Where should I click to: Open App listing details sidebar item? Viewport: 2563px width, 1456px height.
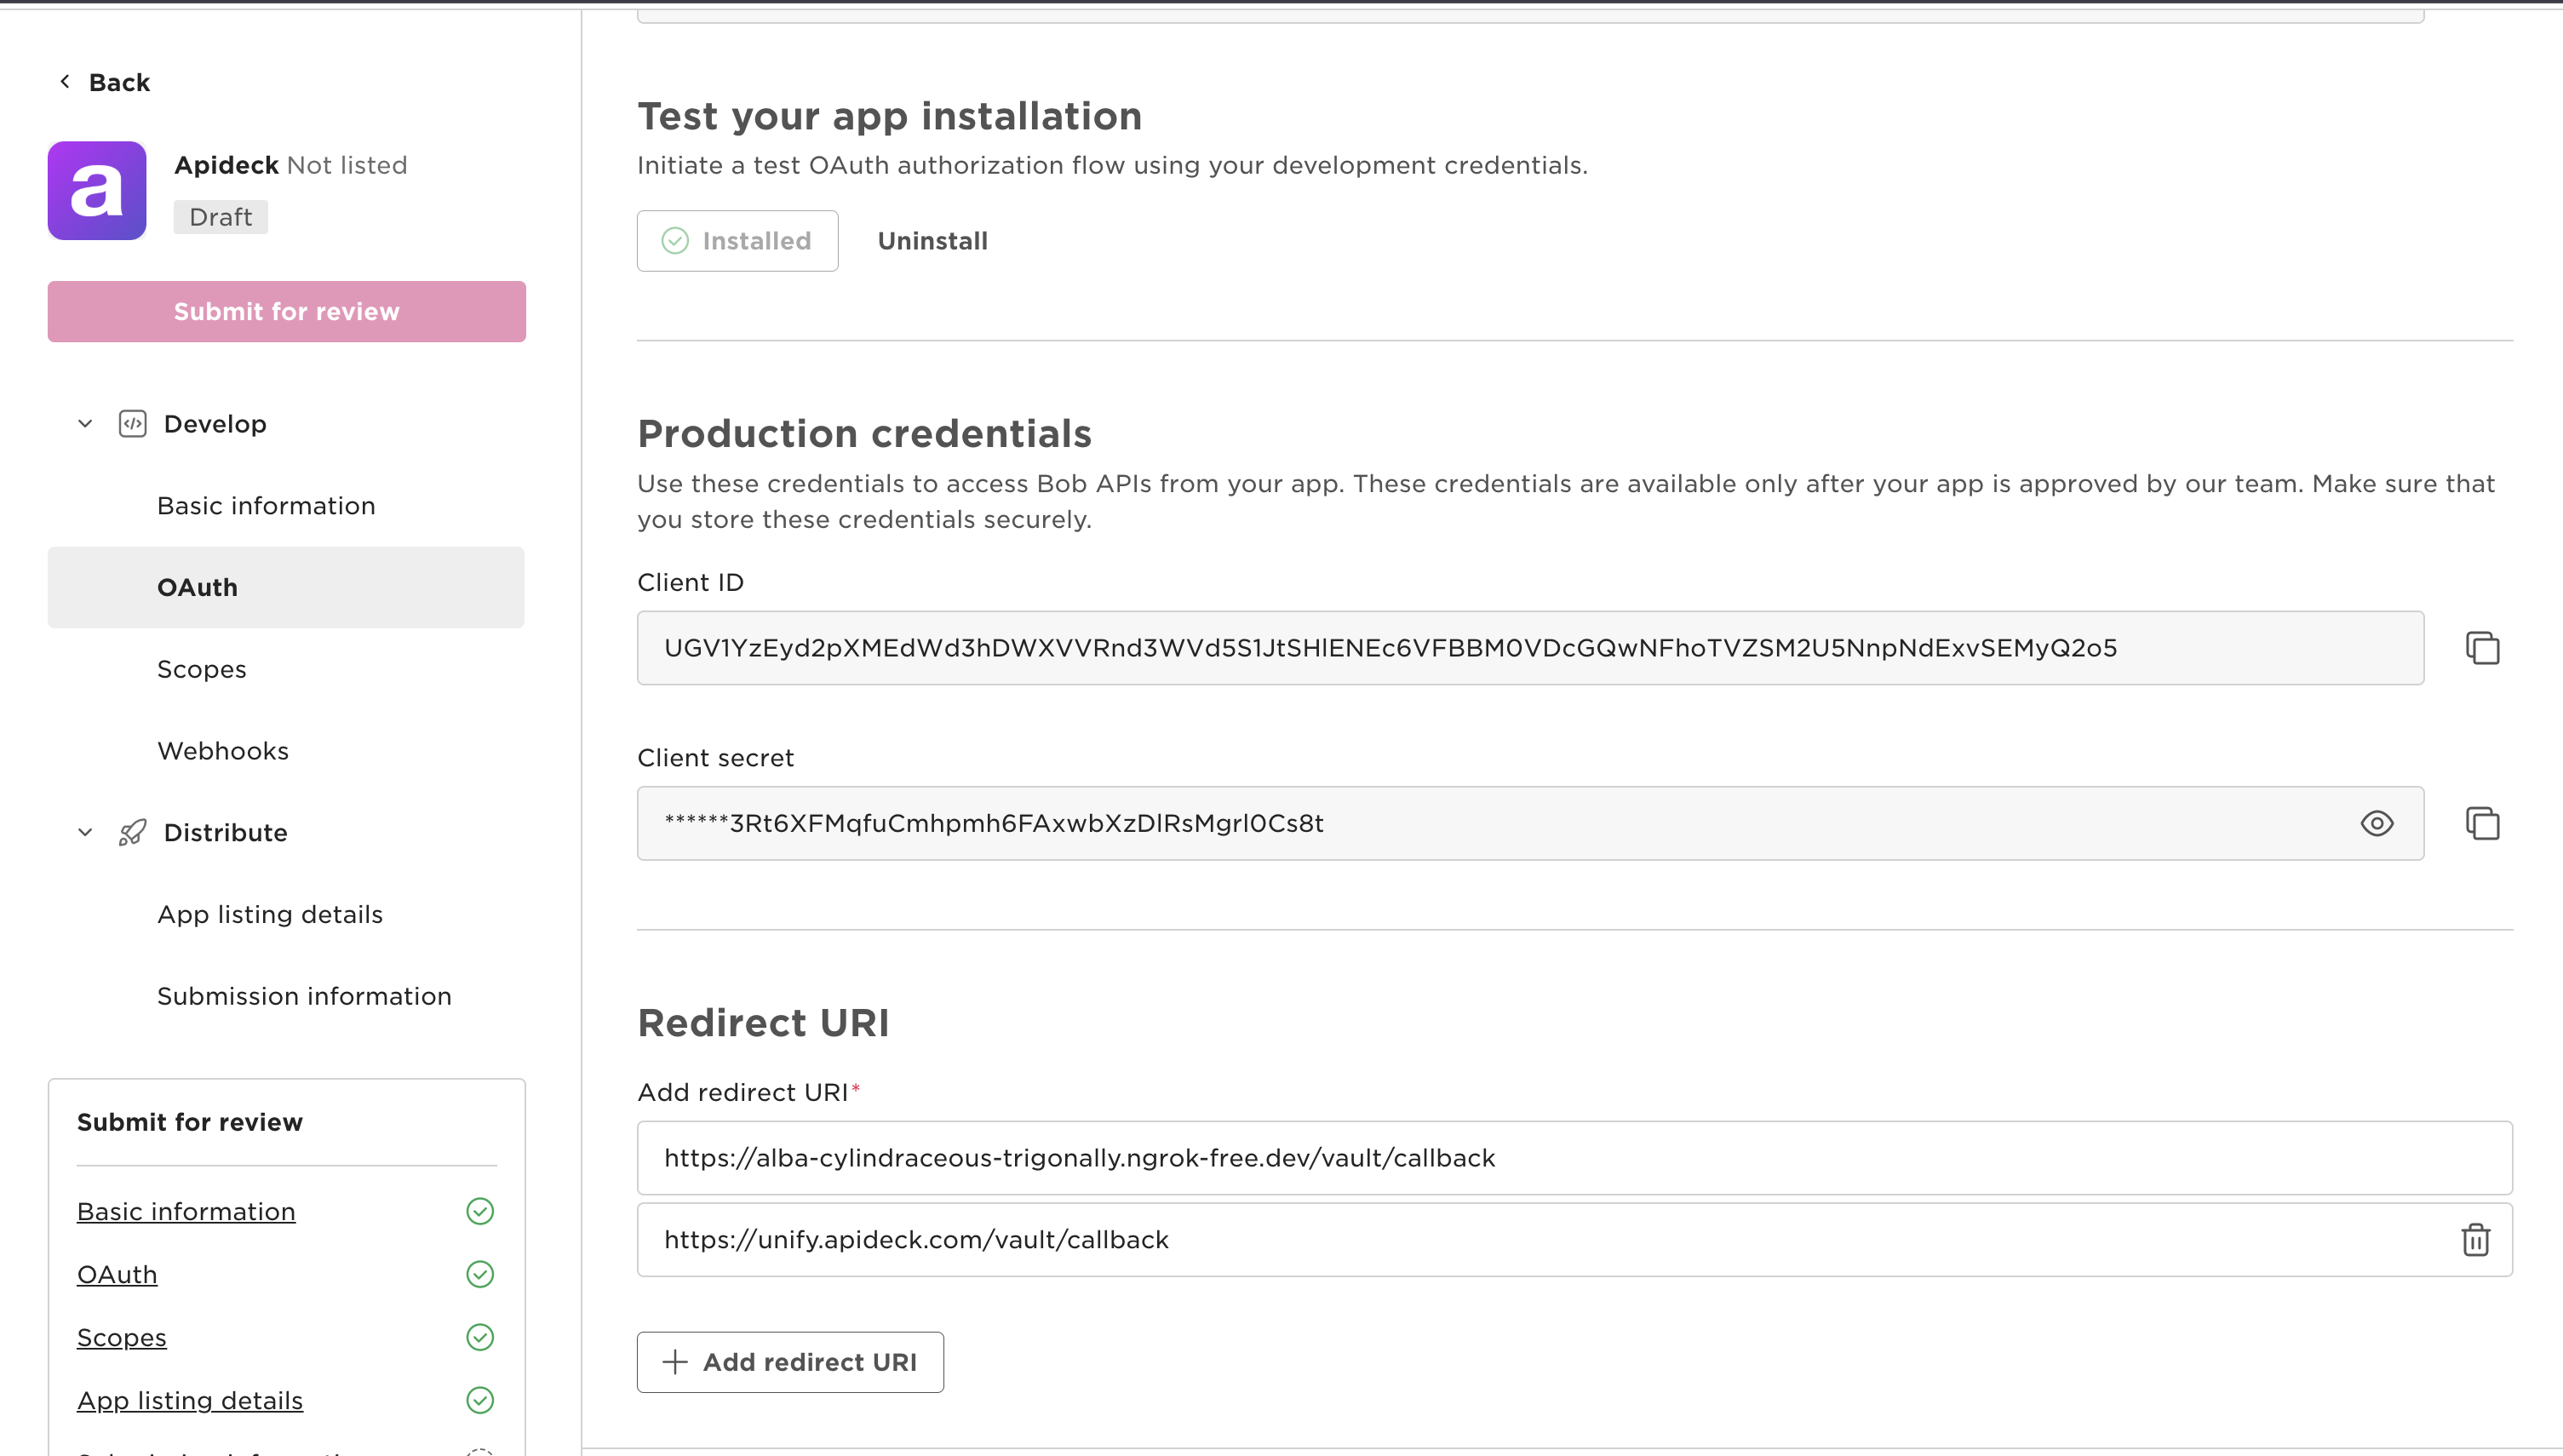click(x=286, y=914)
